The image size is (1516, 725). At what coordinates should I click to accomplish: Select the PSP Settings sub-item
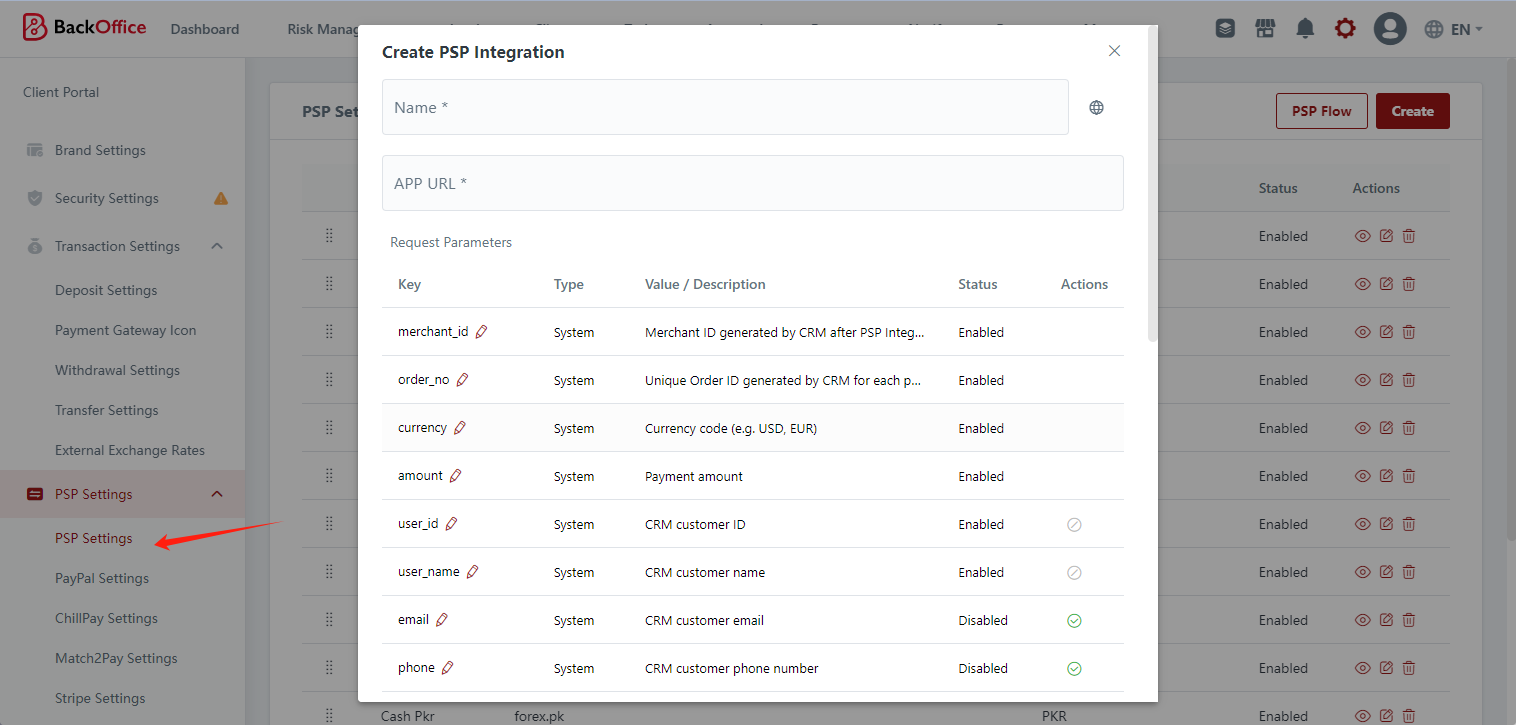click(94, 538)
